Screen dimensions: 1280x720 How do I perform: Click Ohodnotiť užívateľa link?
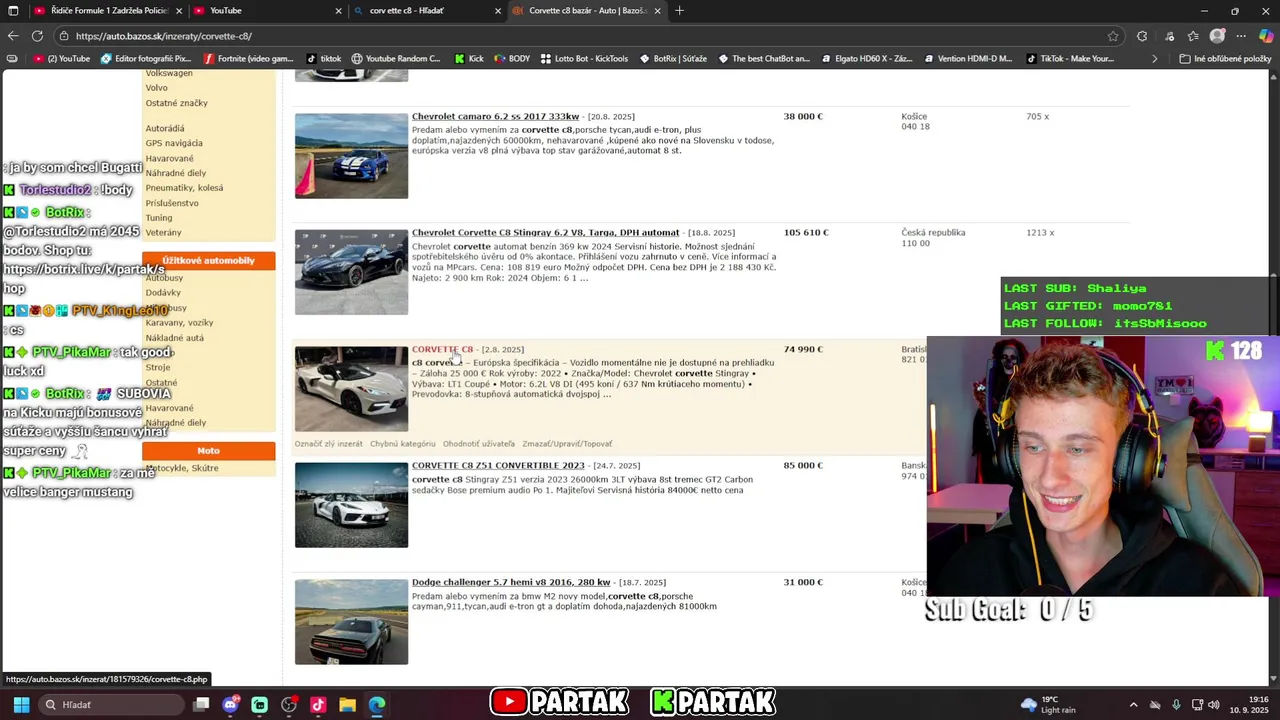[x=479, y=444]
